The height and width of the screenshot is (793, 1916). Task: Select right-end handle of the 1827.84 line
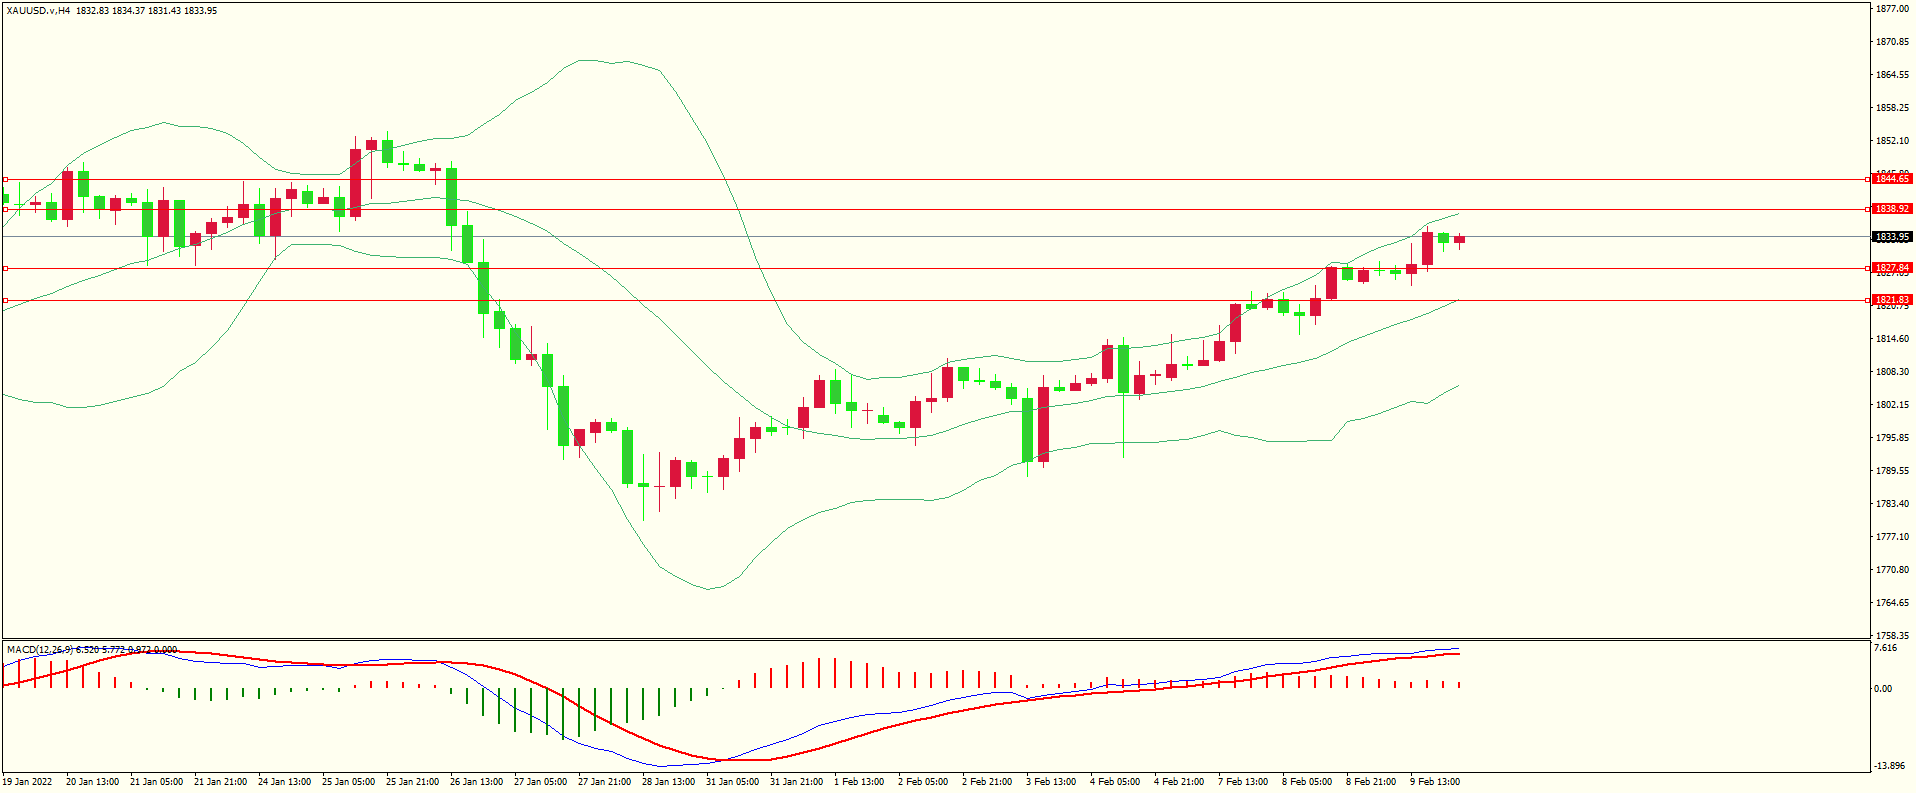coord(1869,268)
